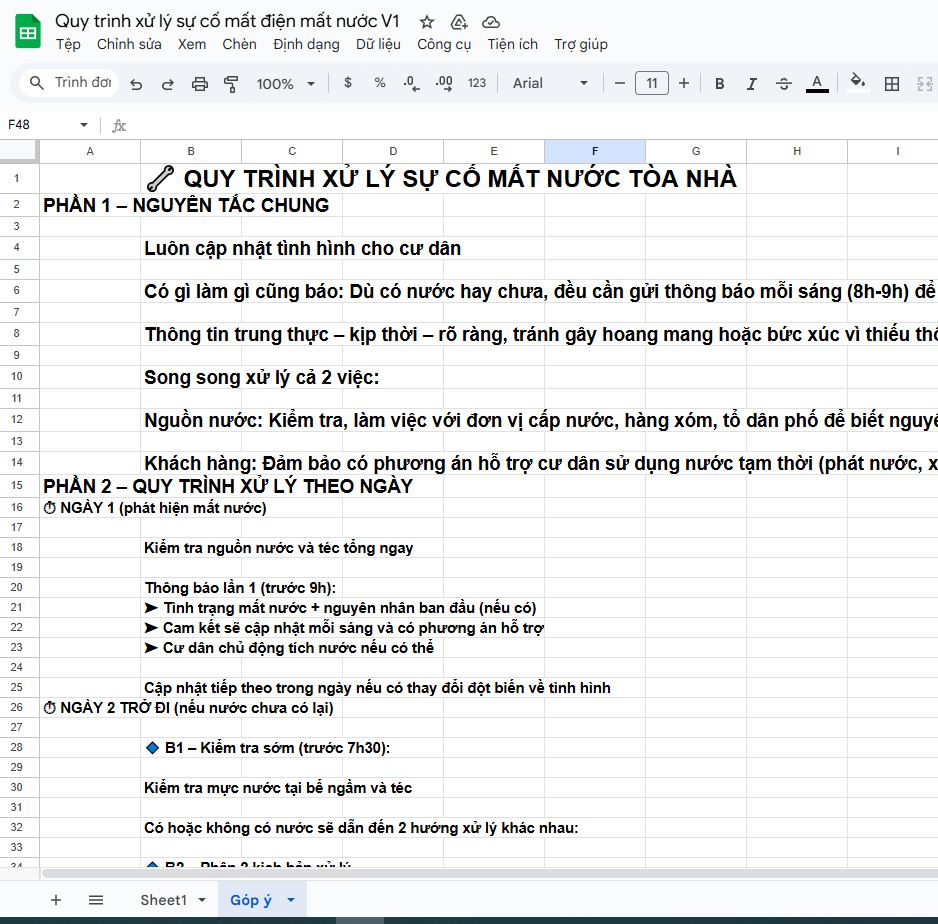Click the cloud document status icon
Screen dimensions: 938x924
(491, 22)
